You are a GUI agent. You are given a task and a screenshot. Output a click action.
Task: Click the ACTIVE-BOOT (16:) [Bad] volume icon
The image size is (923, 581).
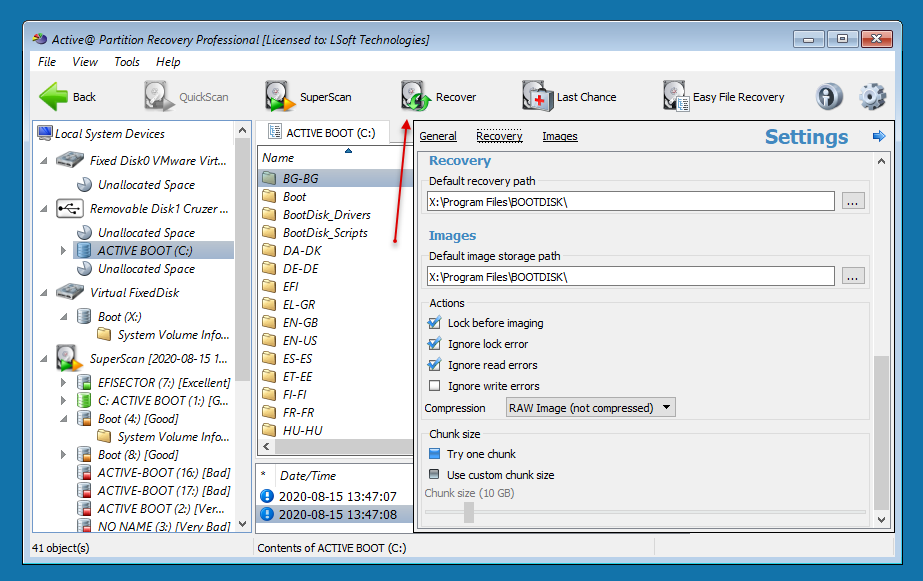[x=84, y=473]
